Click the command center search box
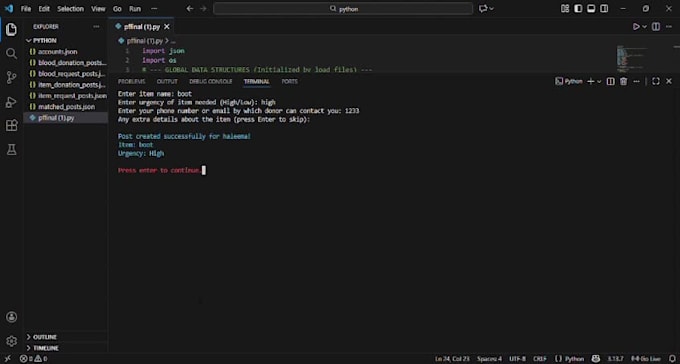The height and width of the screenshot is (364, 680). coord(343,9)
